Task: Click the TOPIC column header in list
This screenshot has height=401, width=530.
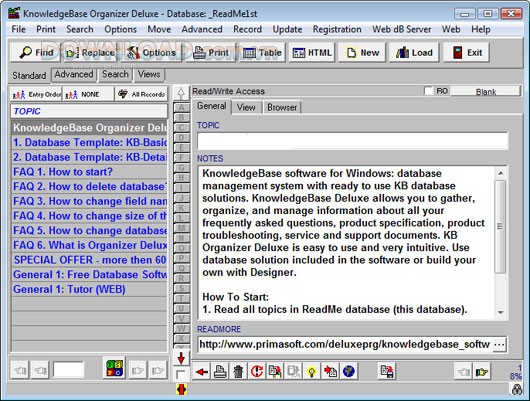Action: 89,111
